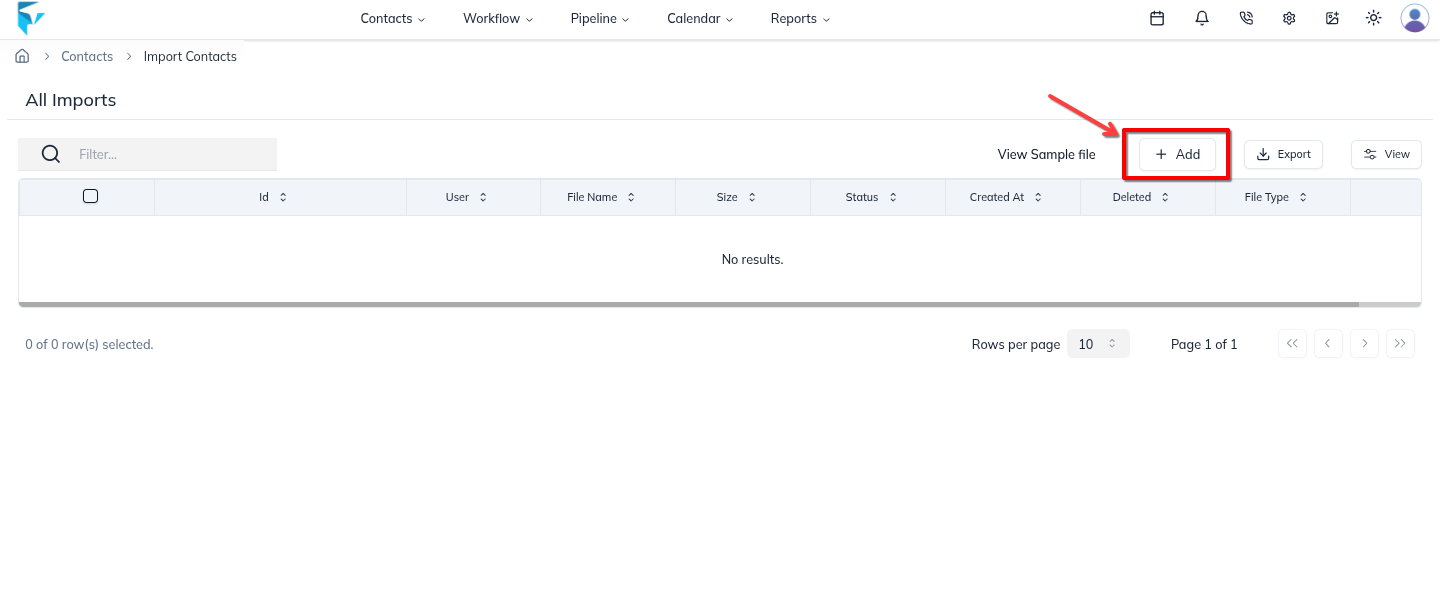The image size is (1440, 610).
Task: Open the call dialer icon
Action: [x=1246, y=18]
